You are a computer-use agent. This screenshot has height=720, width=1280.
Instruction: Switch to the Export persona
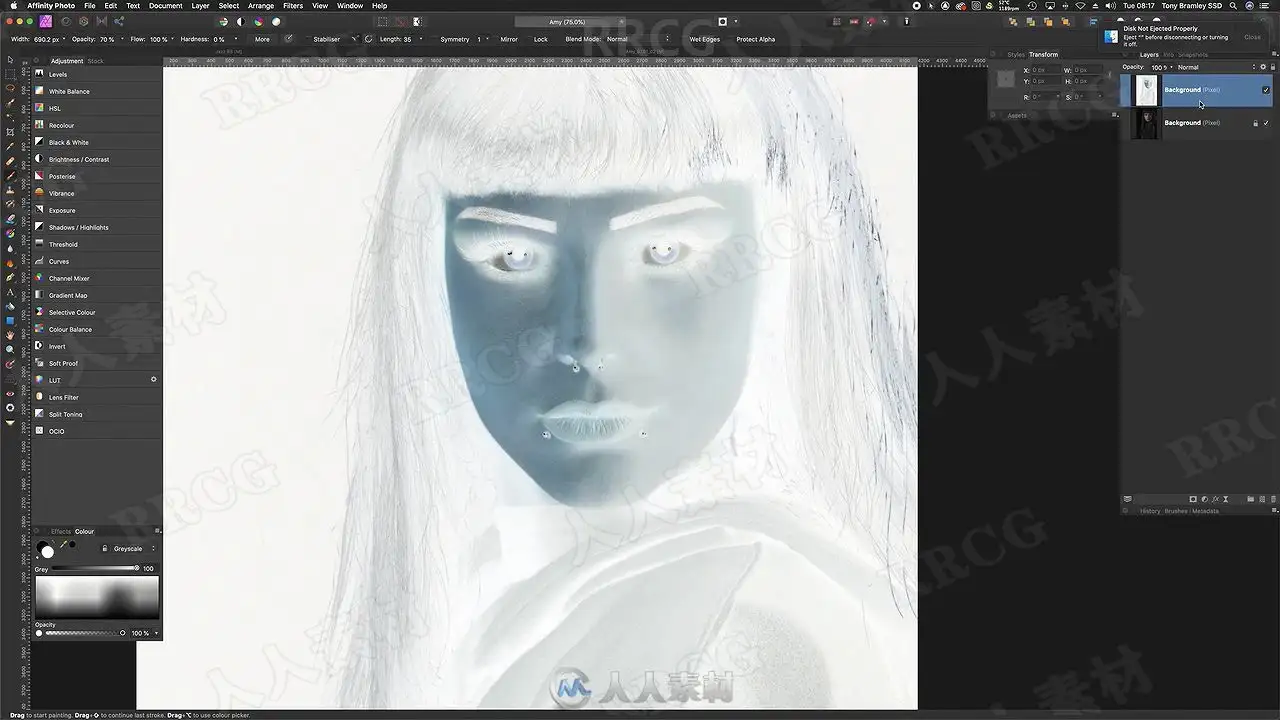click(120, 21)
